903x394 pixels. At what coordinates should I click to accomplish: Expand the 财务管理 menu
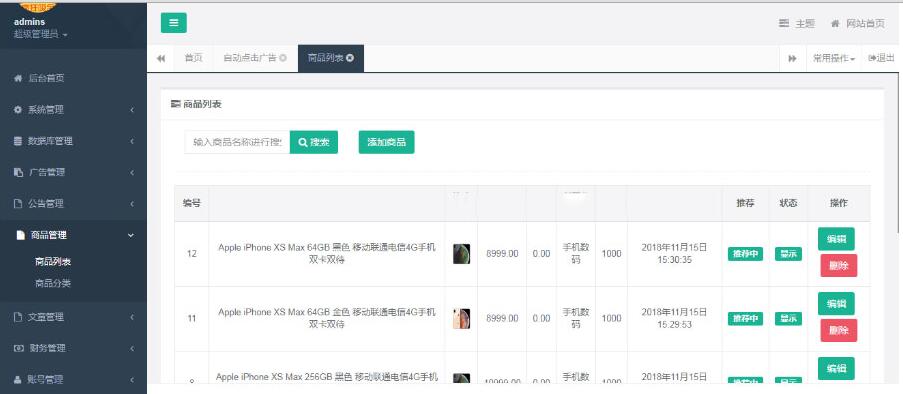coord(73,348)
